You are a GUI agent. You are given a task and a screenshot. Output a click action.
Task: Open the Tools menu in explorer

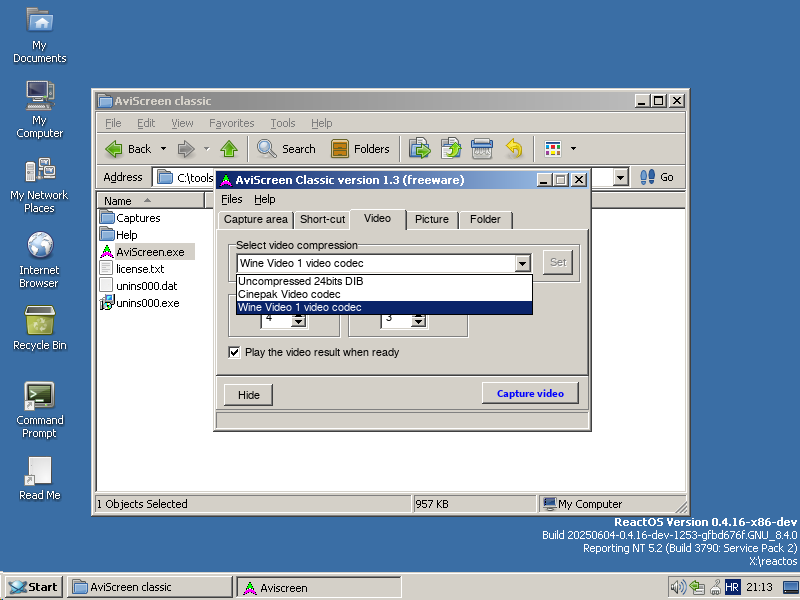pyautogui.click(x=283, y=123)
